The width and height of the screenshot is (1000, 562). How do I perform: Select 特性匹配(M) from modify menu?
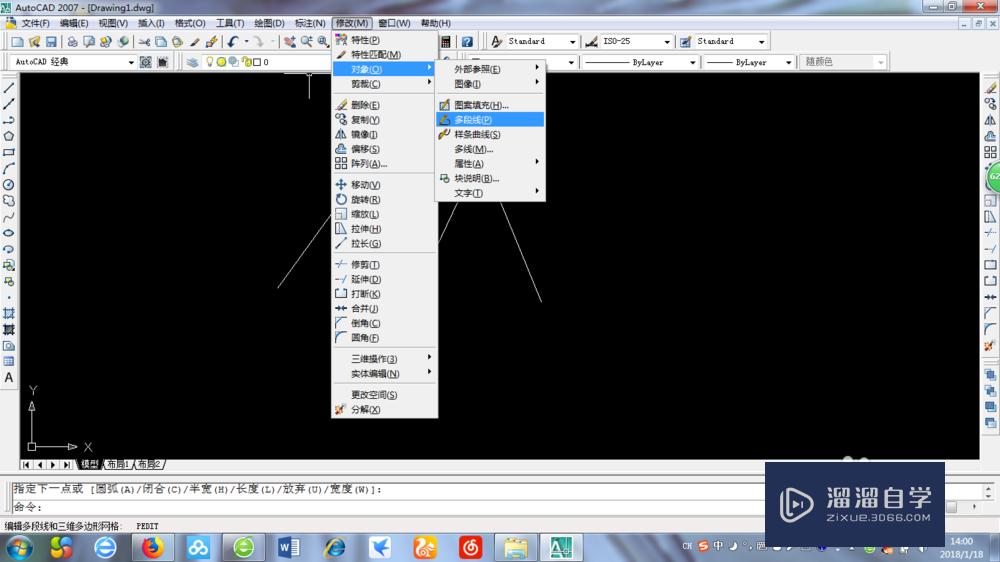click(x=385, y=54)
